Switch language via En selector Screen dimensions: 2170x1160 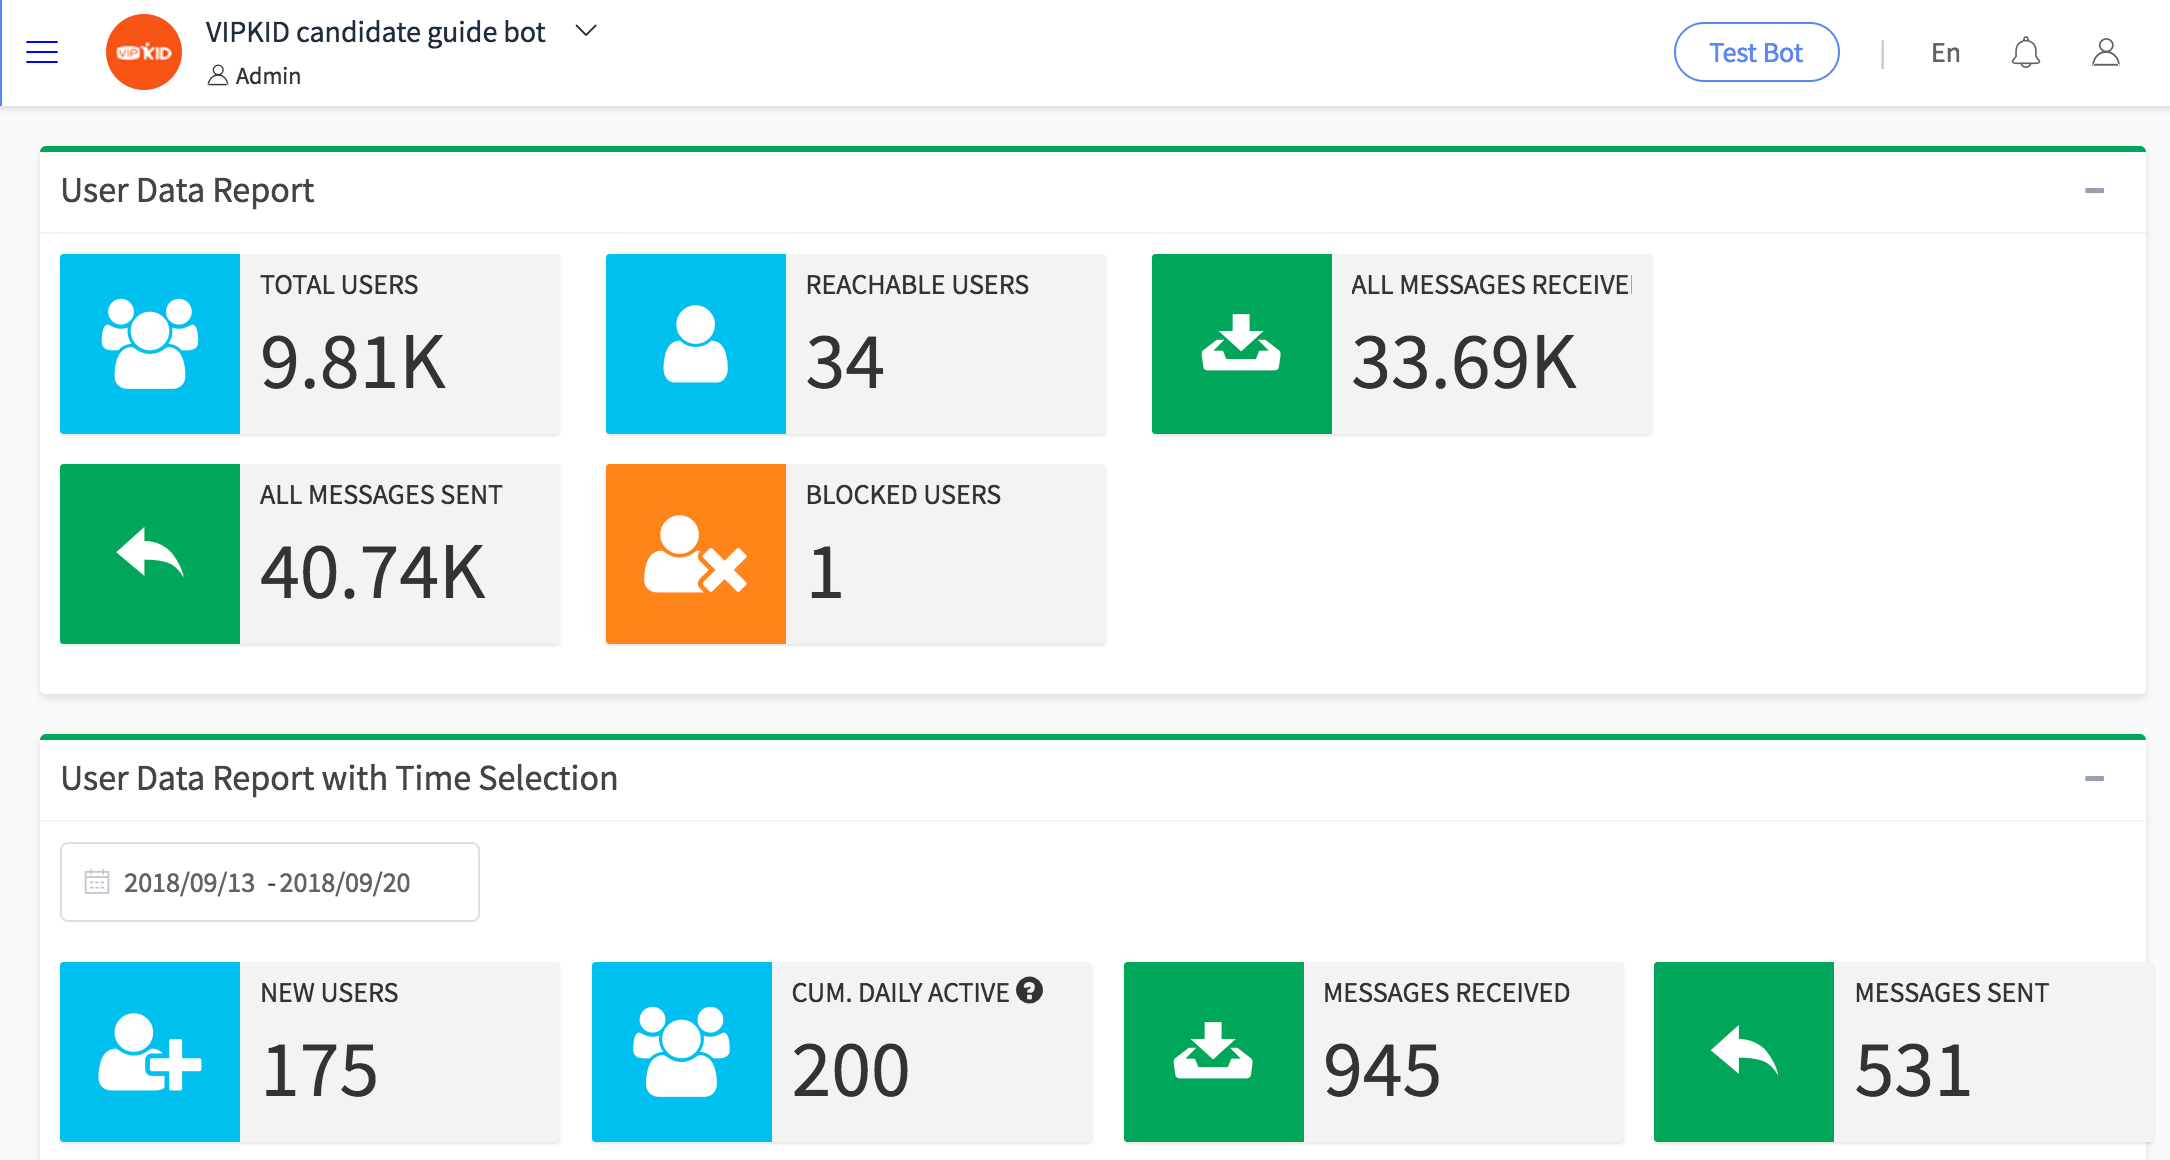point(1945,53)
